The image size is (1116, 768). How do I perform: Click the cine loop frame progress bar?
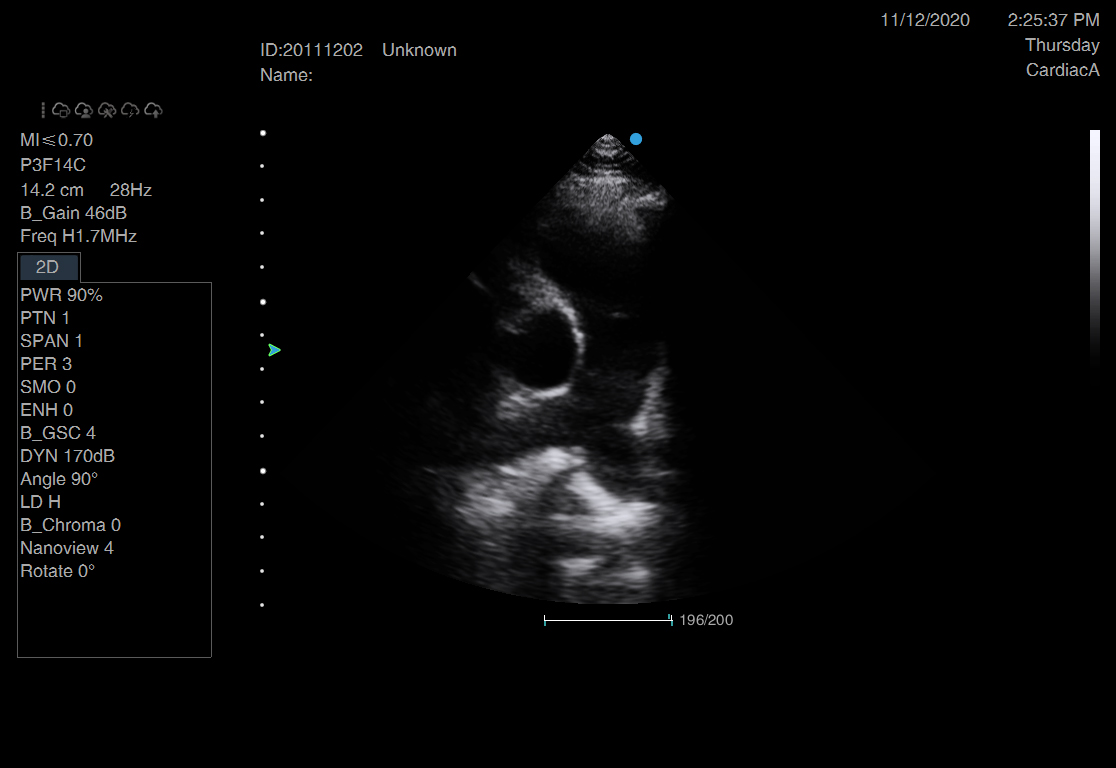pyautogui.click(x=607, y=621)
